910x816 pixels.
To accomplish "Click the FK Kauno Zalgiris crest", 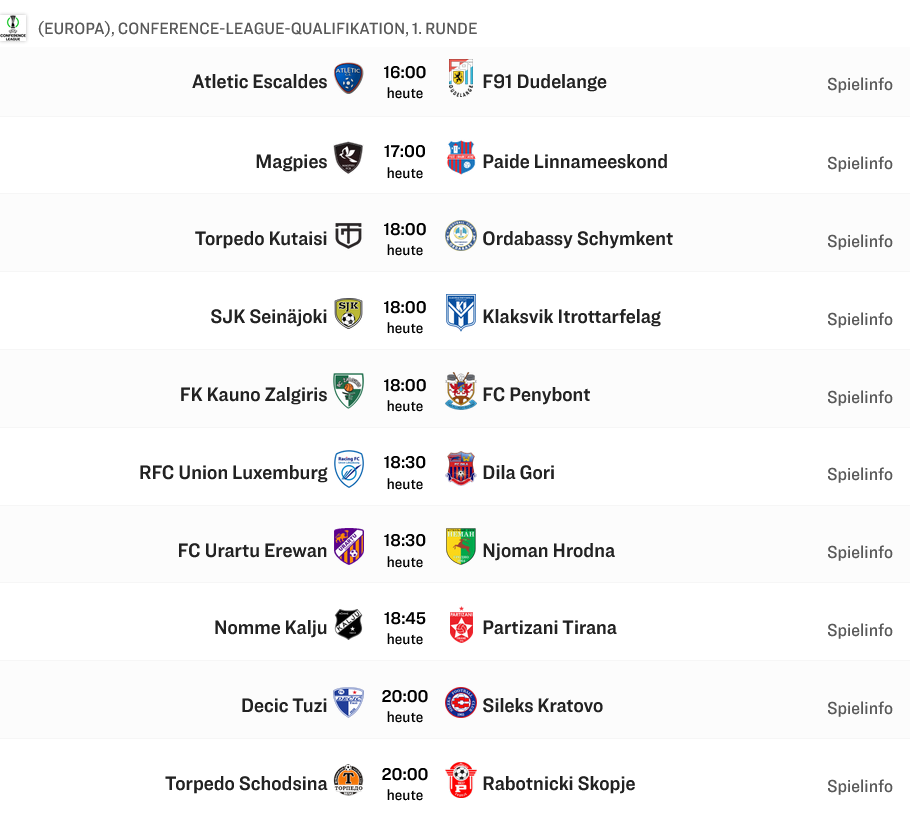I will tap(348, 391).
